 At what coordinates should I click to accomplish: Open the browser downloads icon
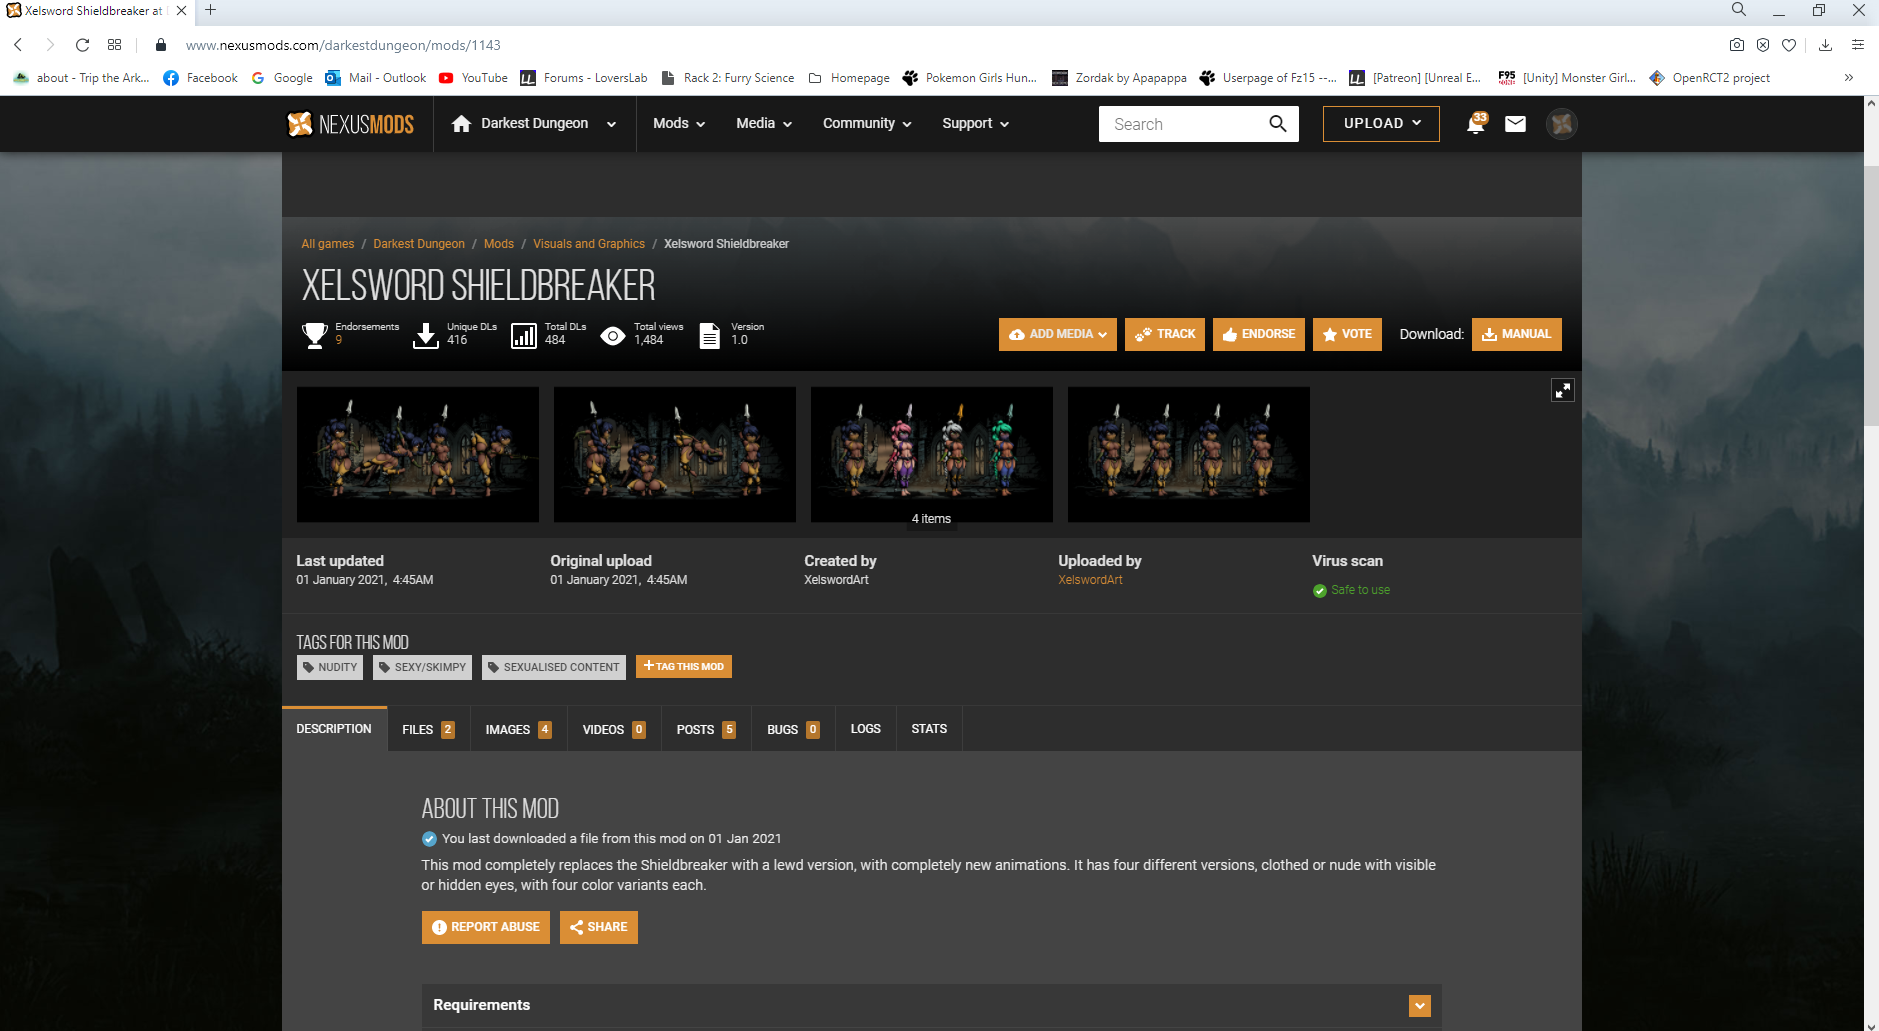[1825, 45]
